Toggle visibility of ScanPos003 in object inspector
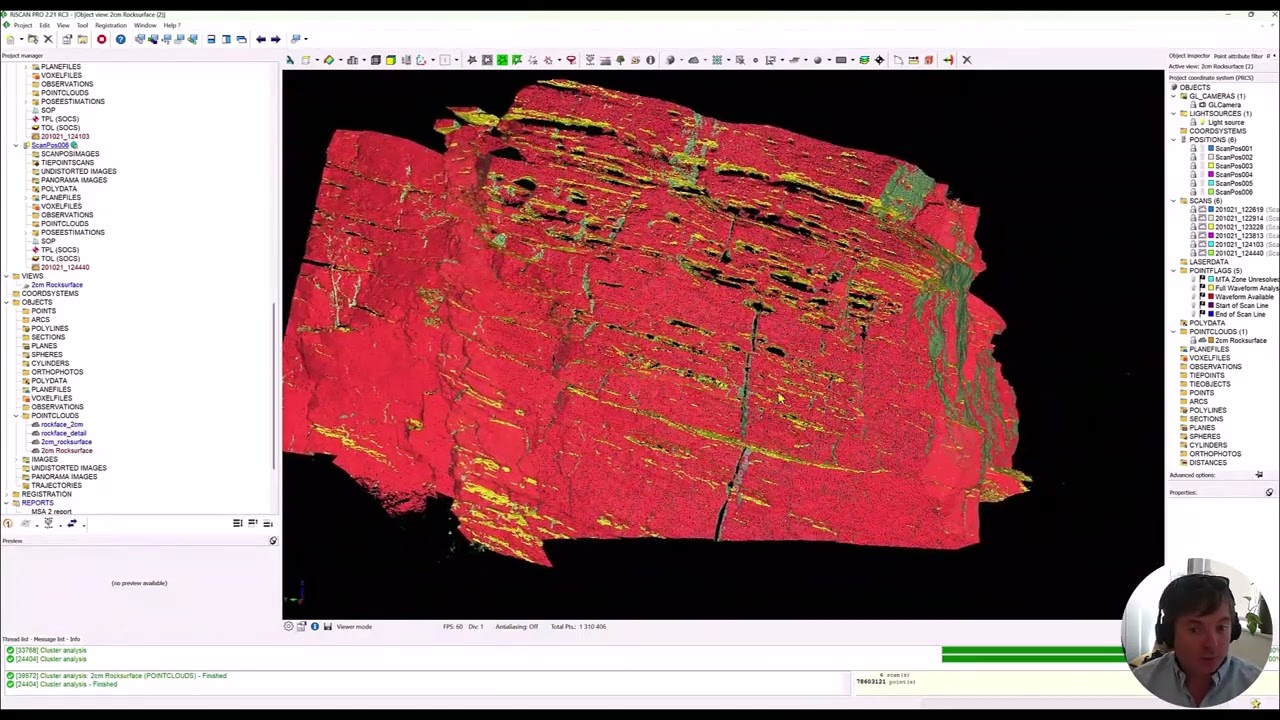The height and width of the screenshot is (720, 1280). click(1202, 166)
